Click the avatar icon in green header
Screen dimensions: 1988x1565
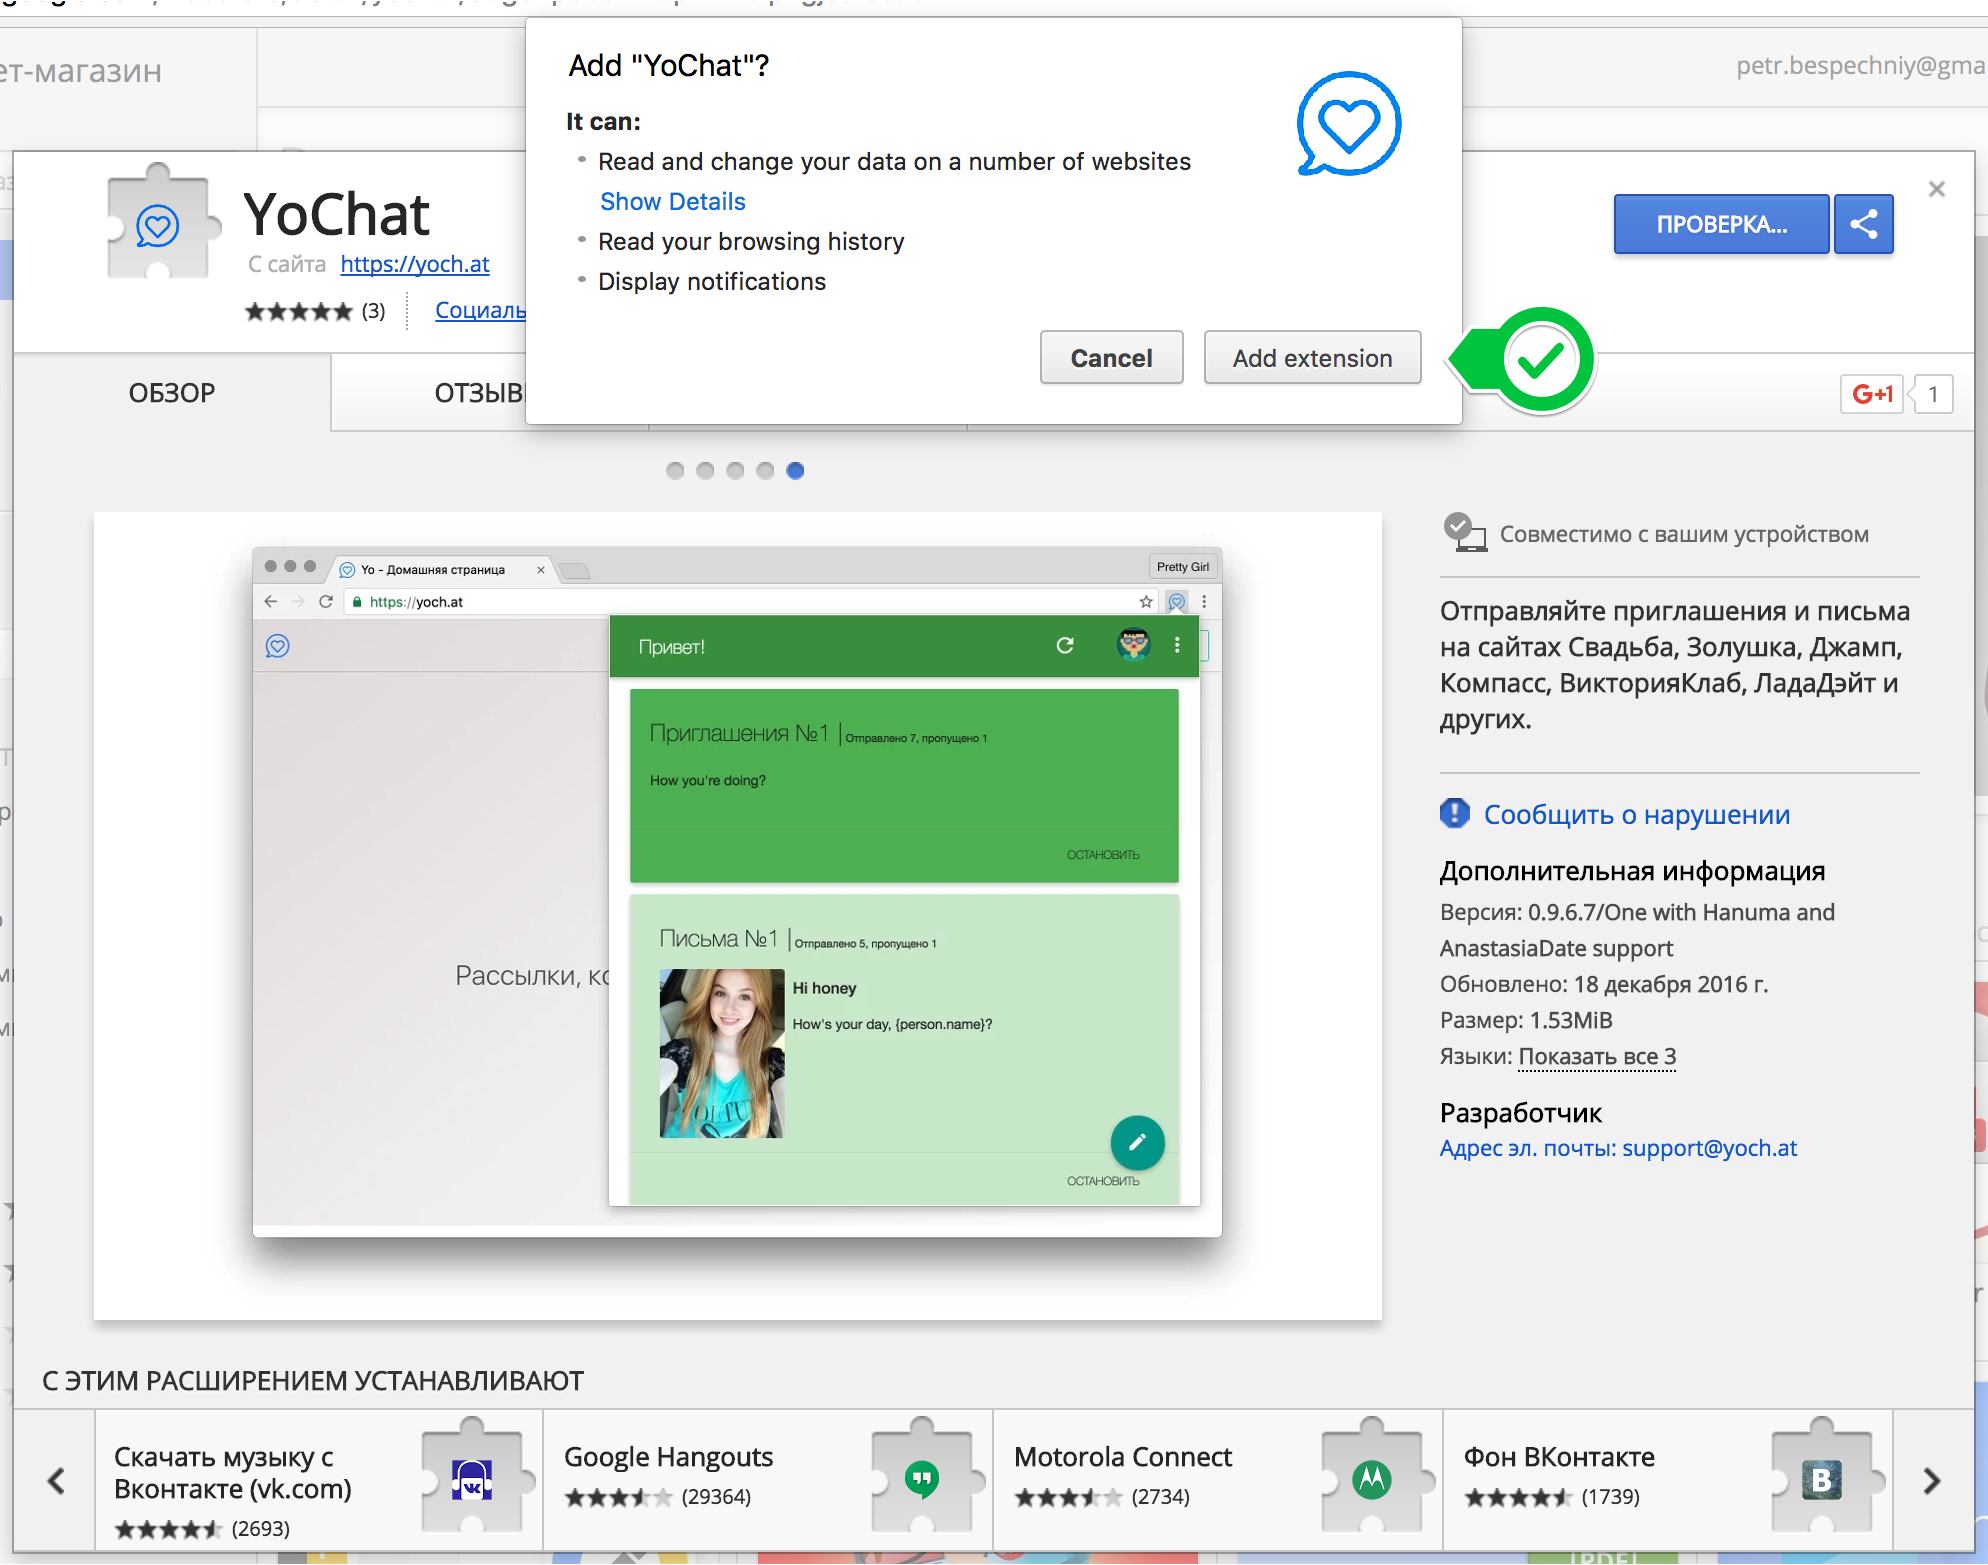coord(1133,645)
